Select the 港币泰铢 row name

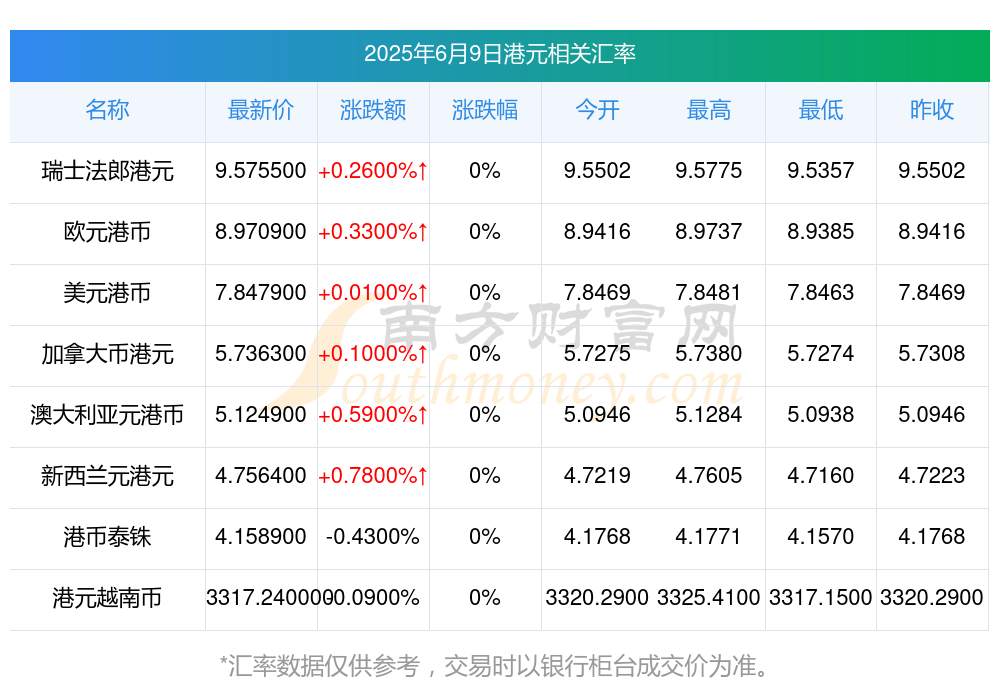click(107, 537)
